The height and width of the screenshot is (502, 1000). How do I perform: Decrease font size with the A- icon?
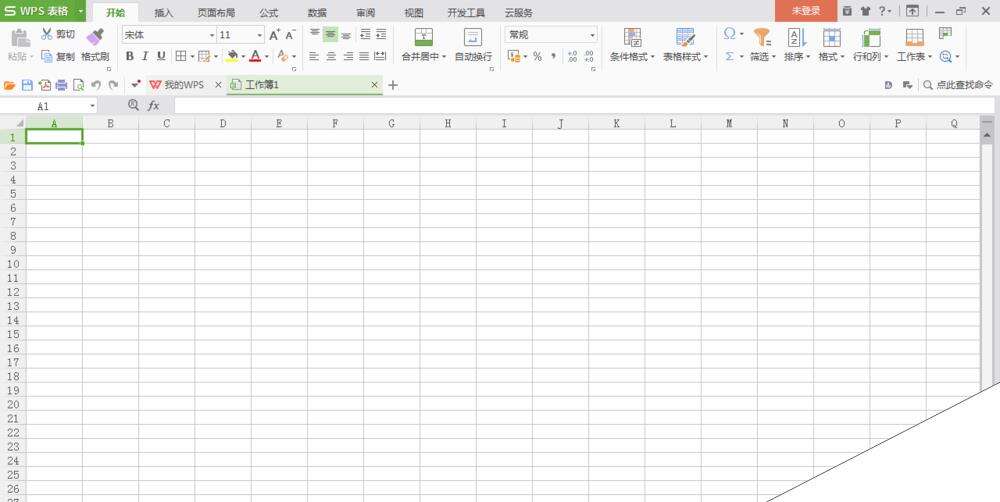pyautogui.click(x=290, y=35)
